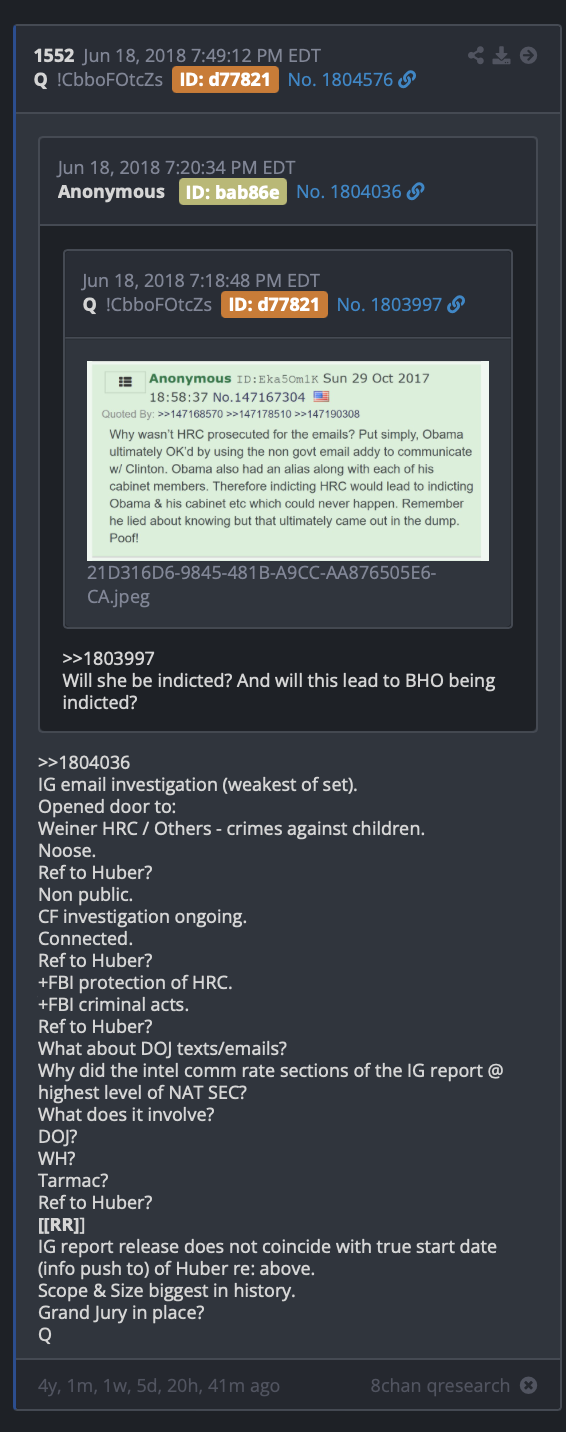Click ID: d77821 badge in nested quote
The height and width of the screenshot is (1432, 566).
(x=274, y=304)
